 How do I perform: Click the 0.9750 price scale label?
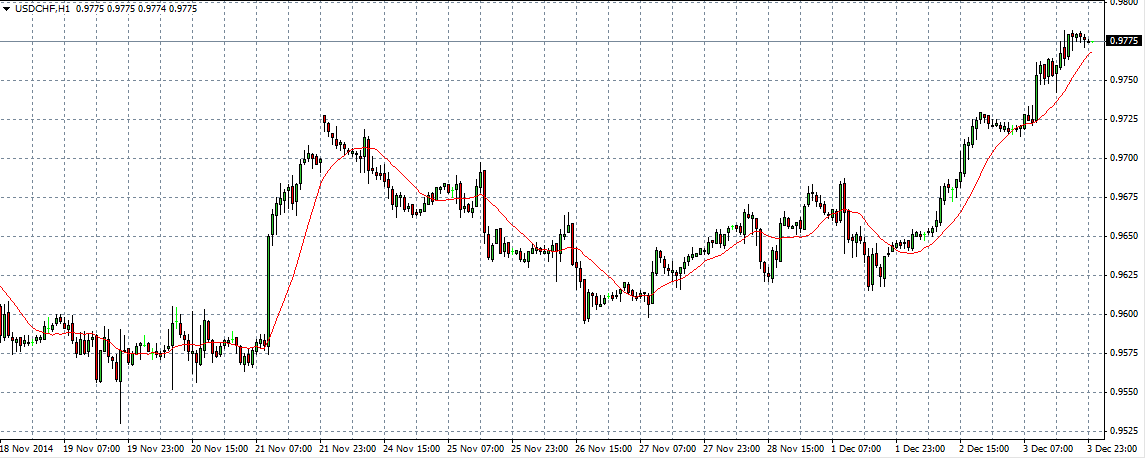pyautogui.click(x=1124, y=80)
